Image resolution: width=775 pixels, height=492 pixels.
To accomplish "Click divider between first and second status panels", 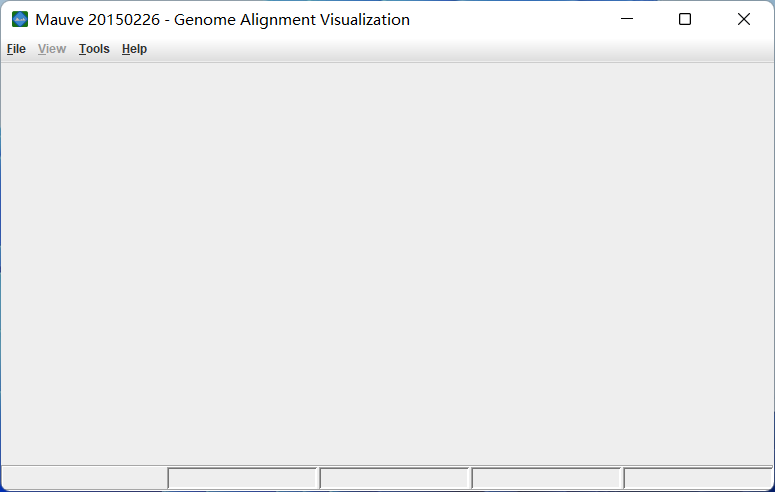I will 167,479.
